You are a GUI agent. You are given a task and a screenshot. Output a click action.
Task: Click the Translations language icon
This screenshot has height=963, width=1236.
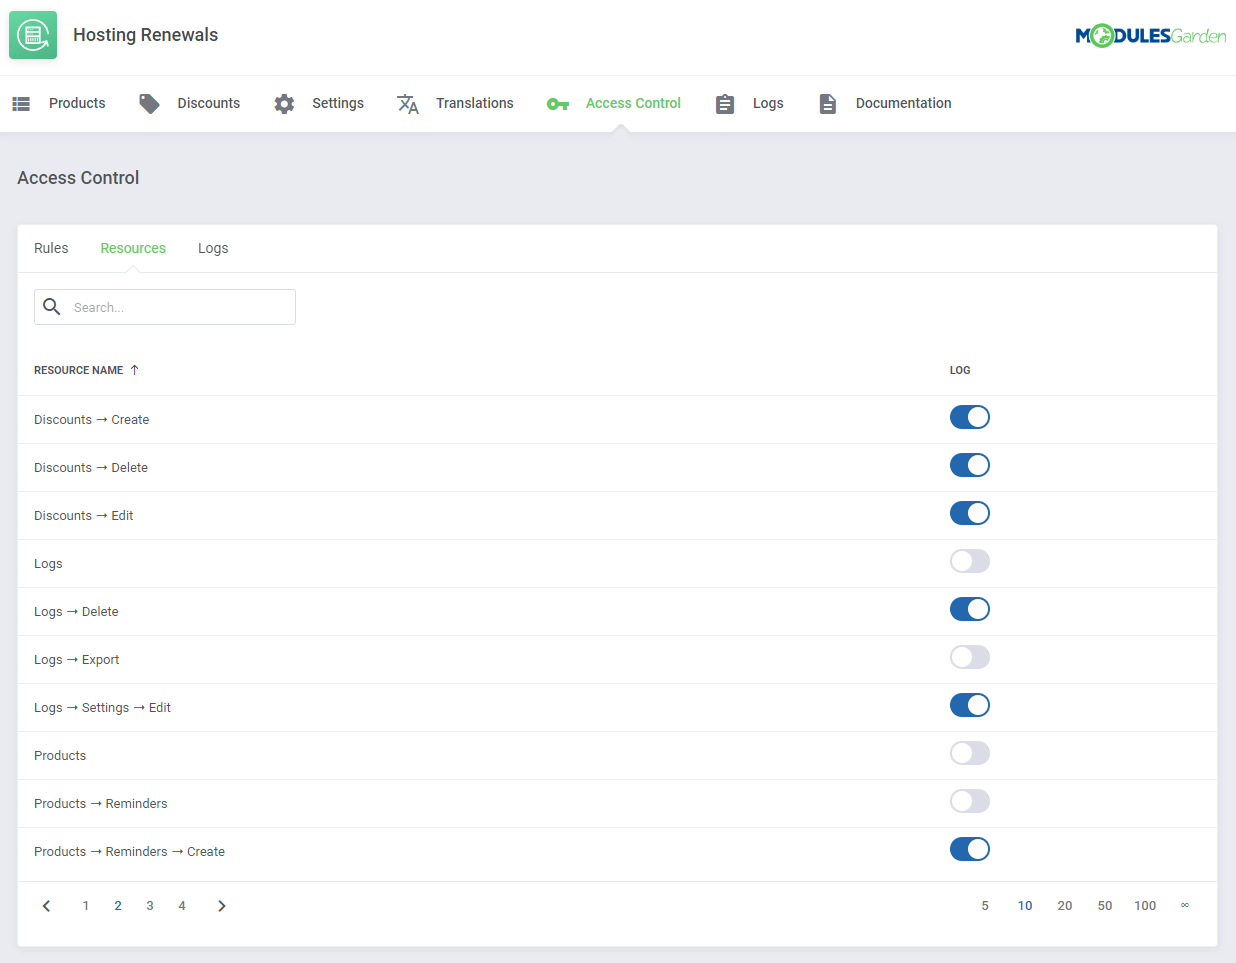(x=408, y=104)
